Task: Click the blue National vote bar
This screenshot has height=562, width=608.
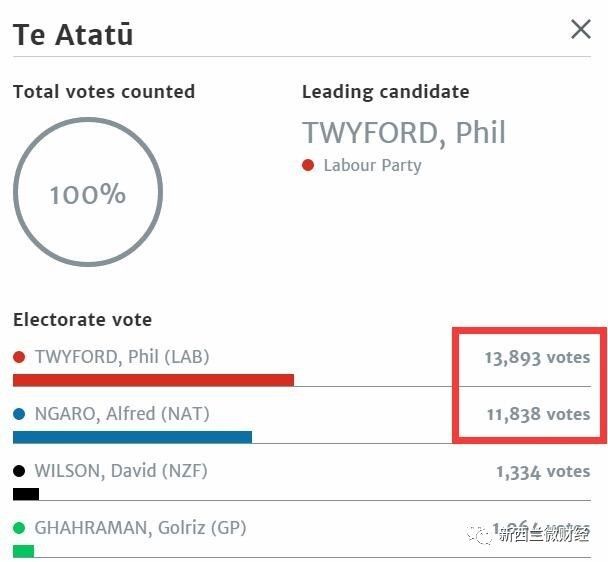Action: pos(132,437)
